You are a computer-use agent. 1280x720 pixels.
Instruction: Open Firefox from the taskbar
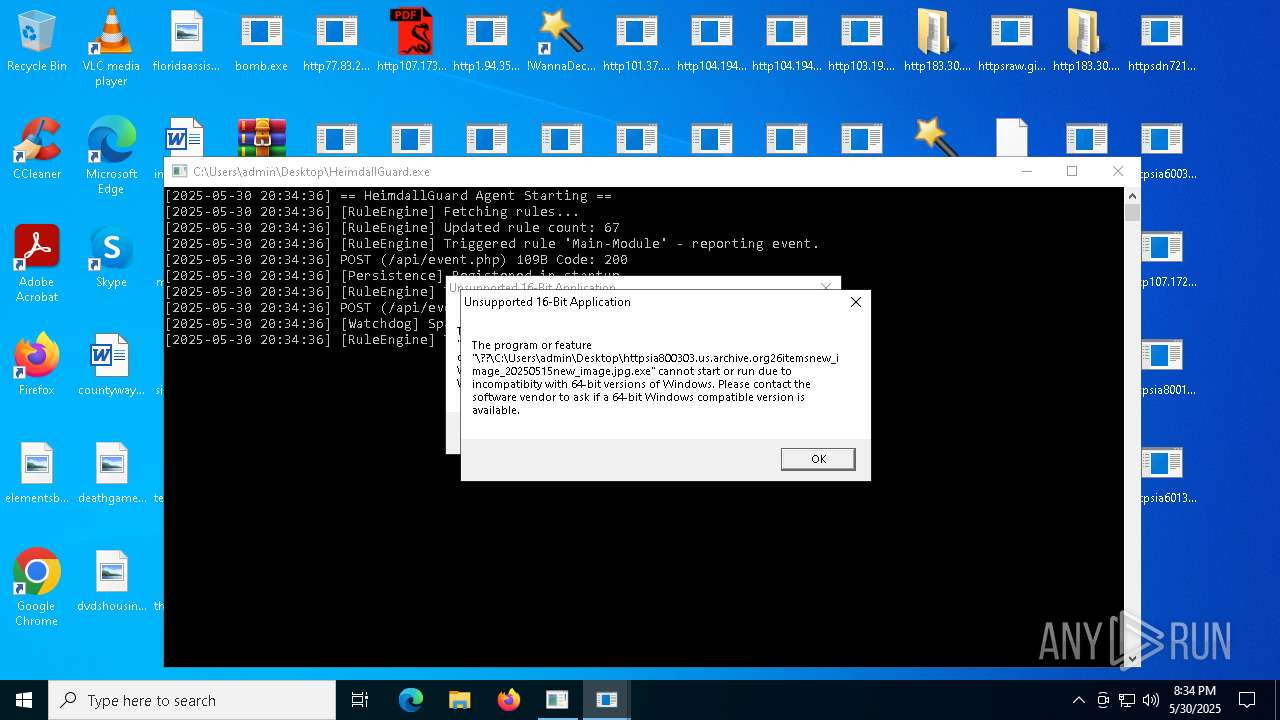coord(509,700)
